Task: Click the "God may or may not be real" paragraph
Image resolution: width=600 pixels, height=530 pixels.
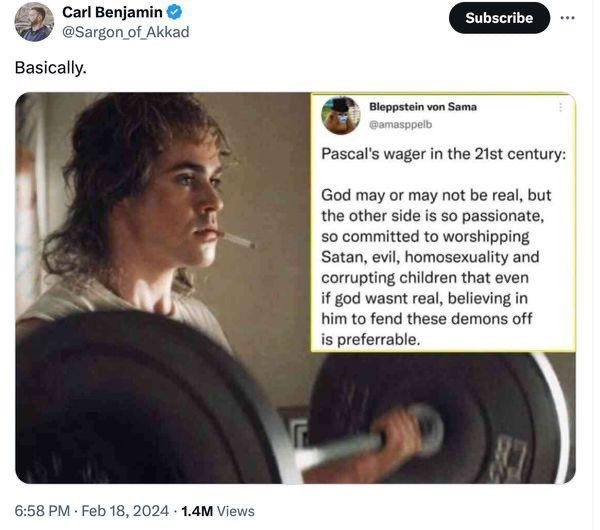Action: pos(436,267)
